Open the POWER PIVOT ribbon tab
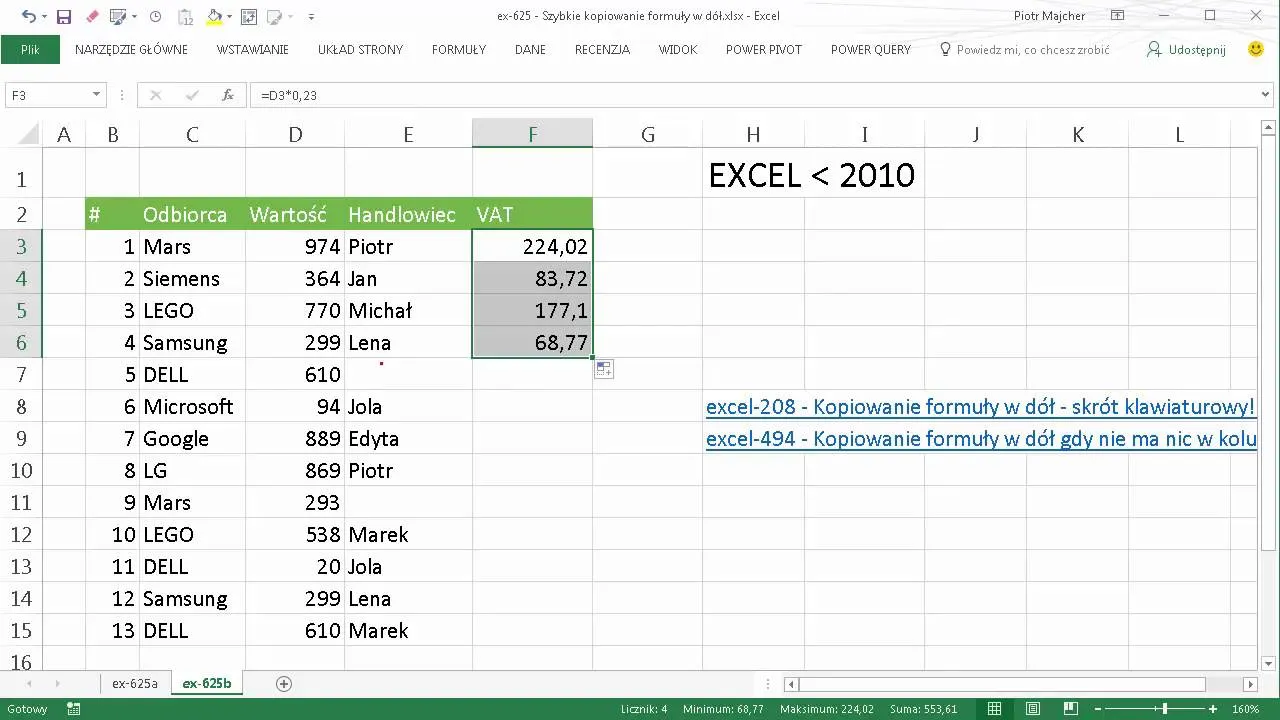 tap(763, 49)
